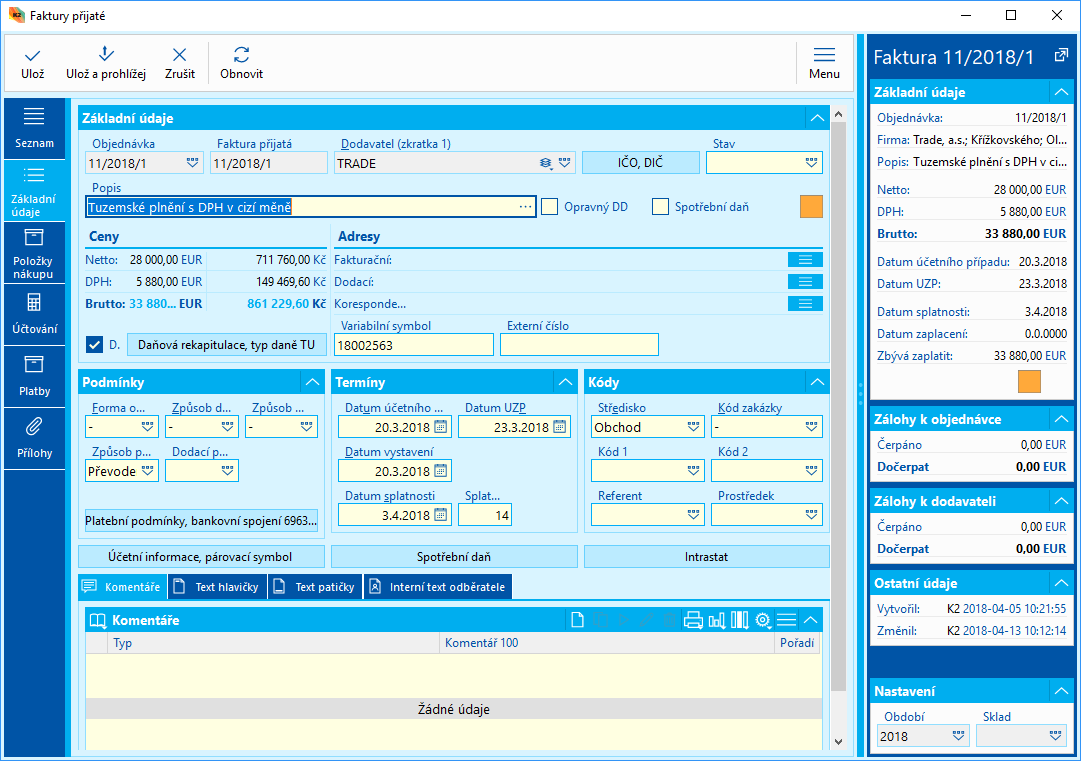Enable the Opravný DD checkbox
The image size is (1081, 761).
[550, 207]
